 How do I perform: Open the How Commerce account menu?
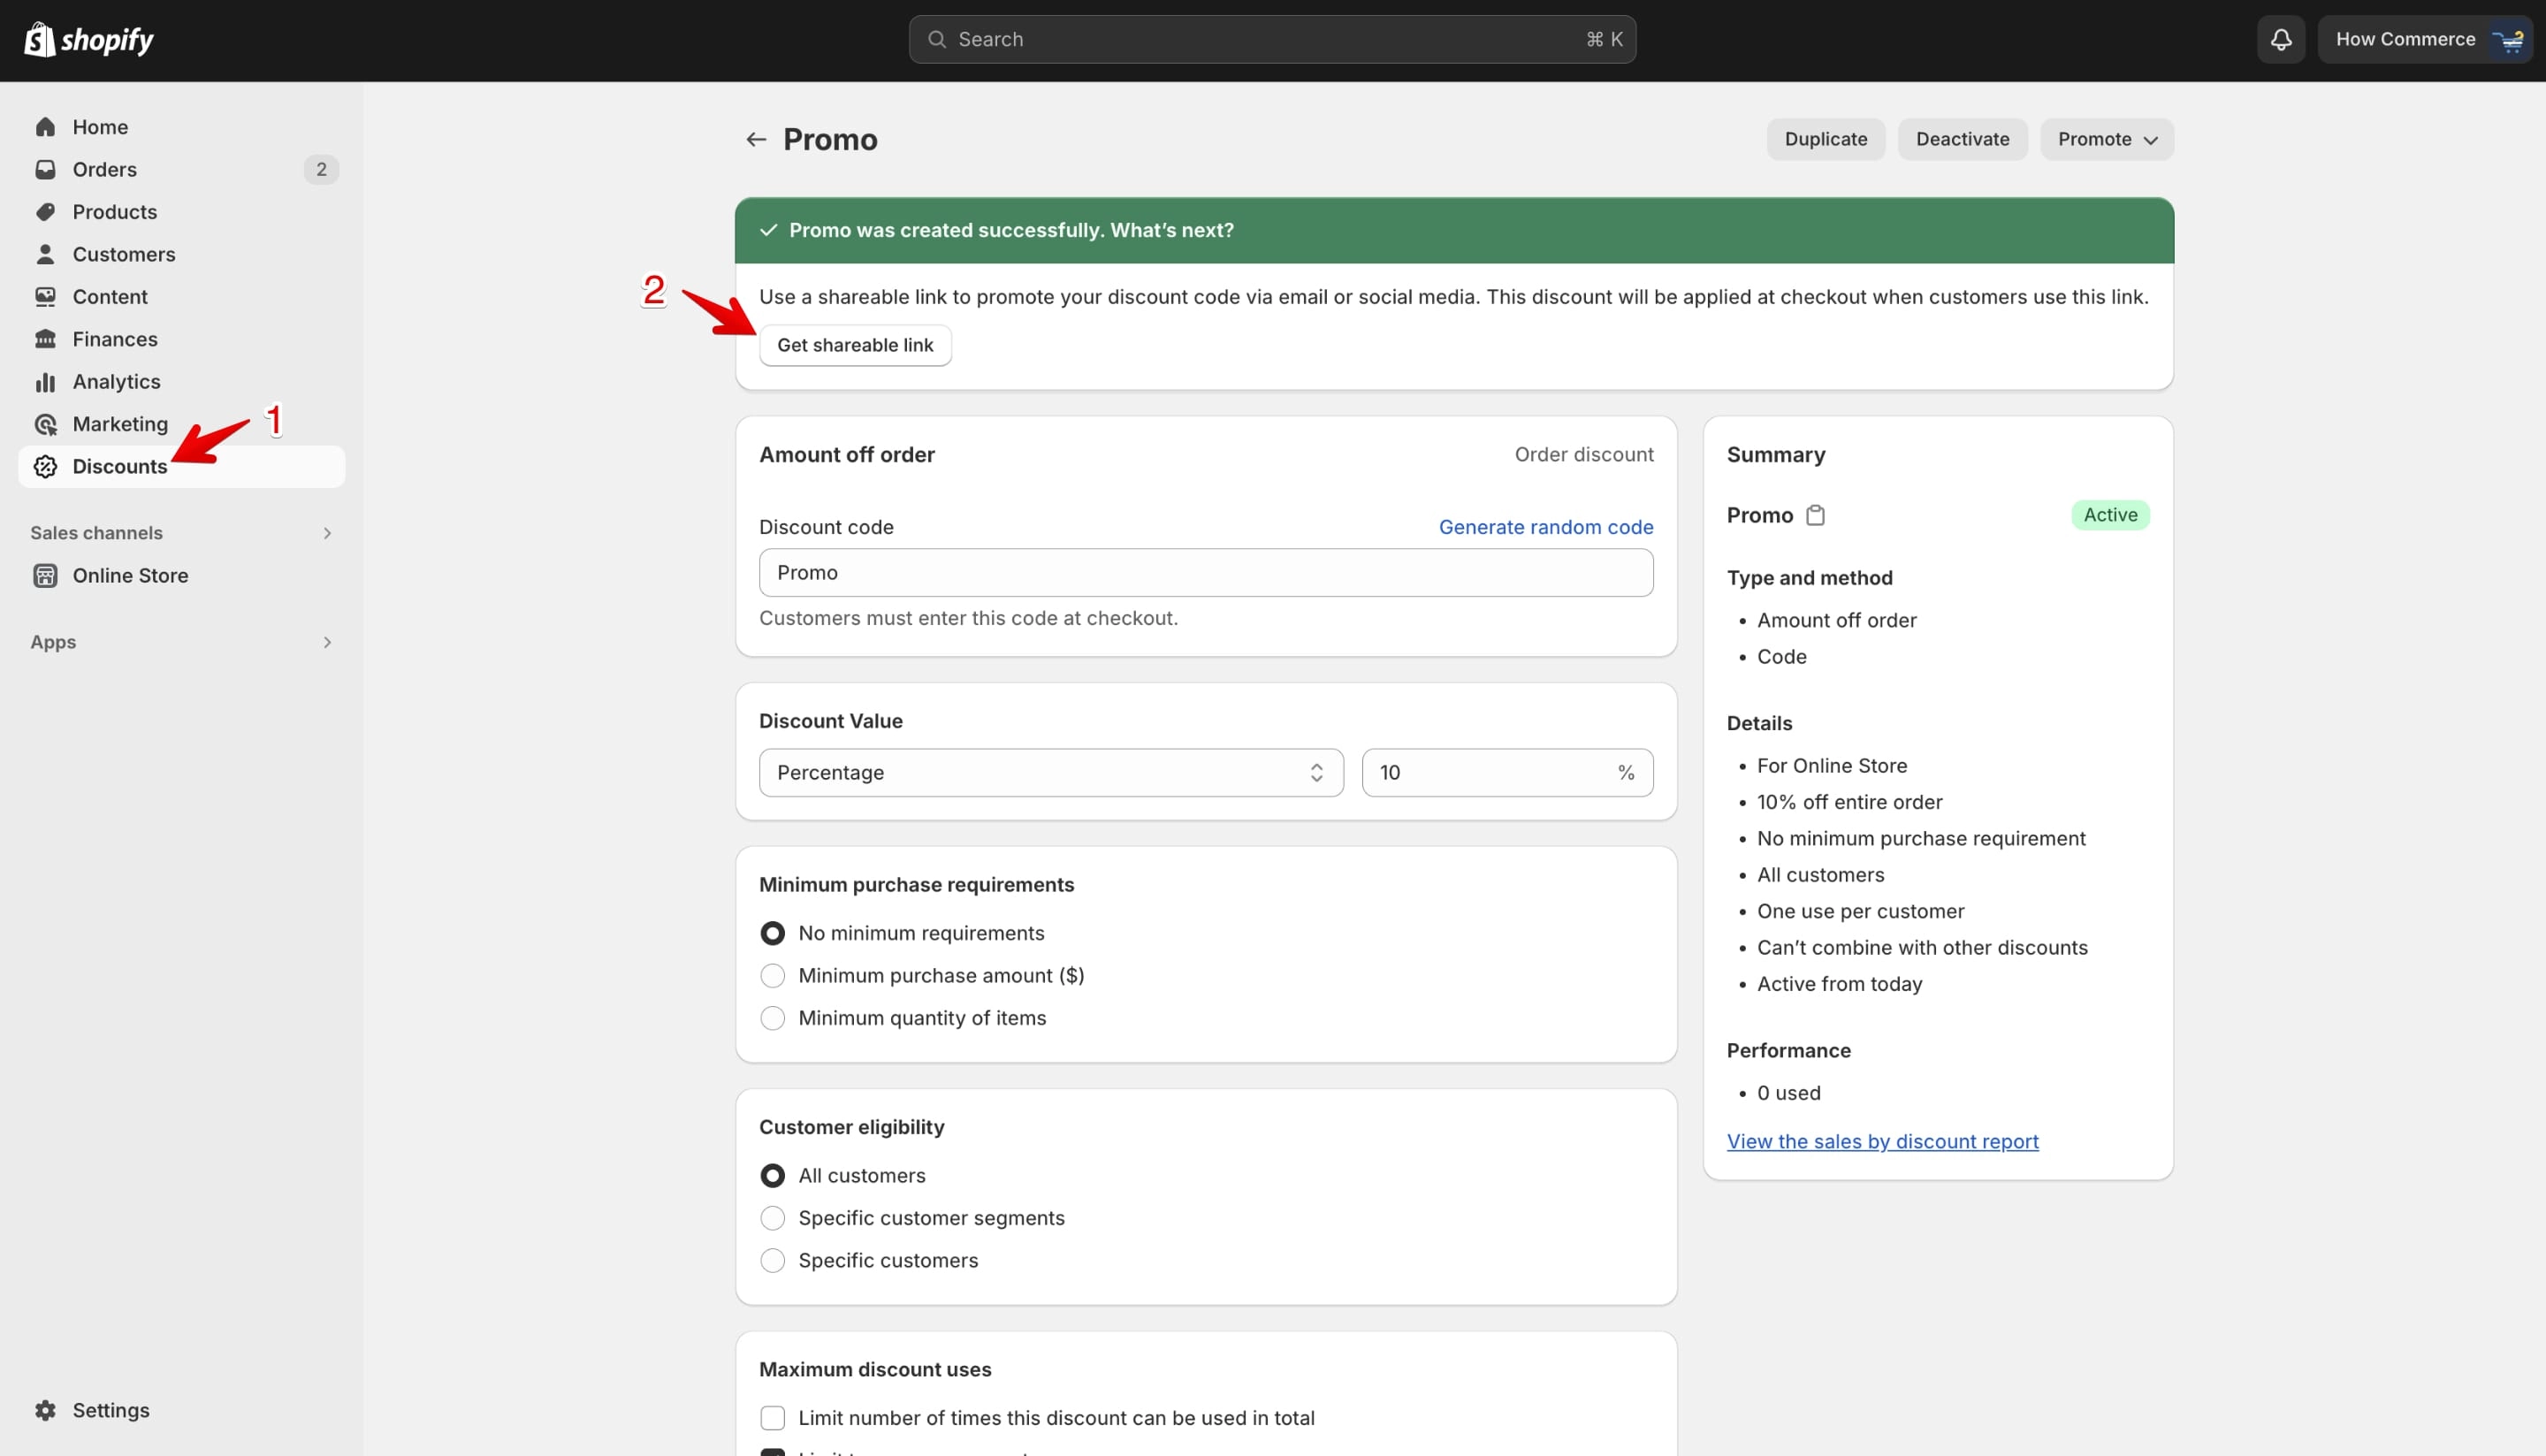[2424, 39]
